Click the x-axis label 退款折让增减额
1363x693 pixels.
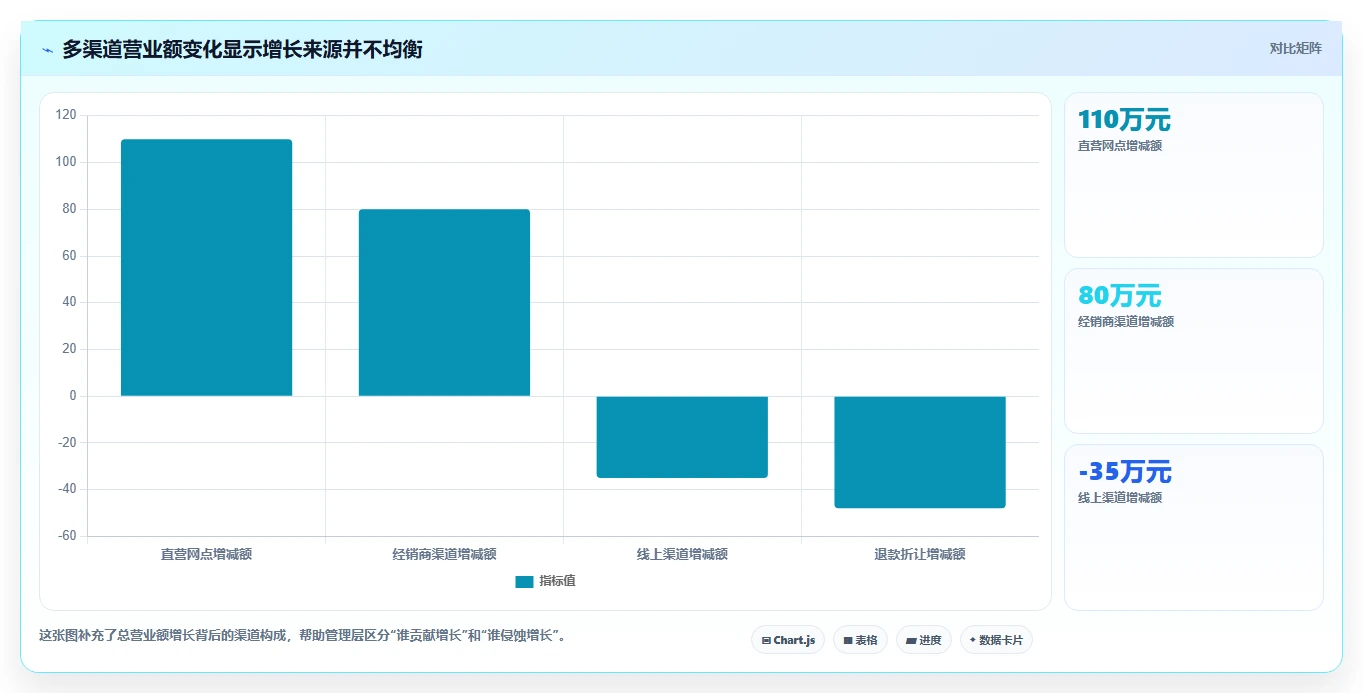(x=920, y=554)
